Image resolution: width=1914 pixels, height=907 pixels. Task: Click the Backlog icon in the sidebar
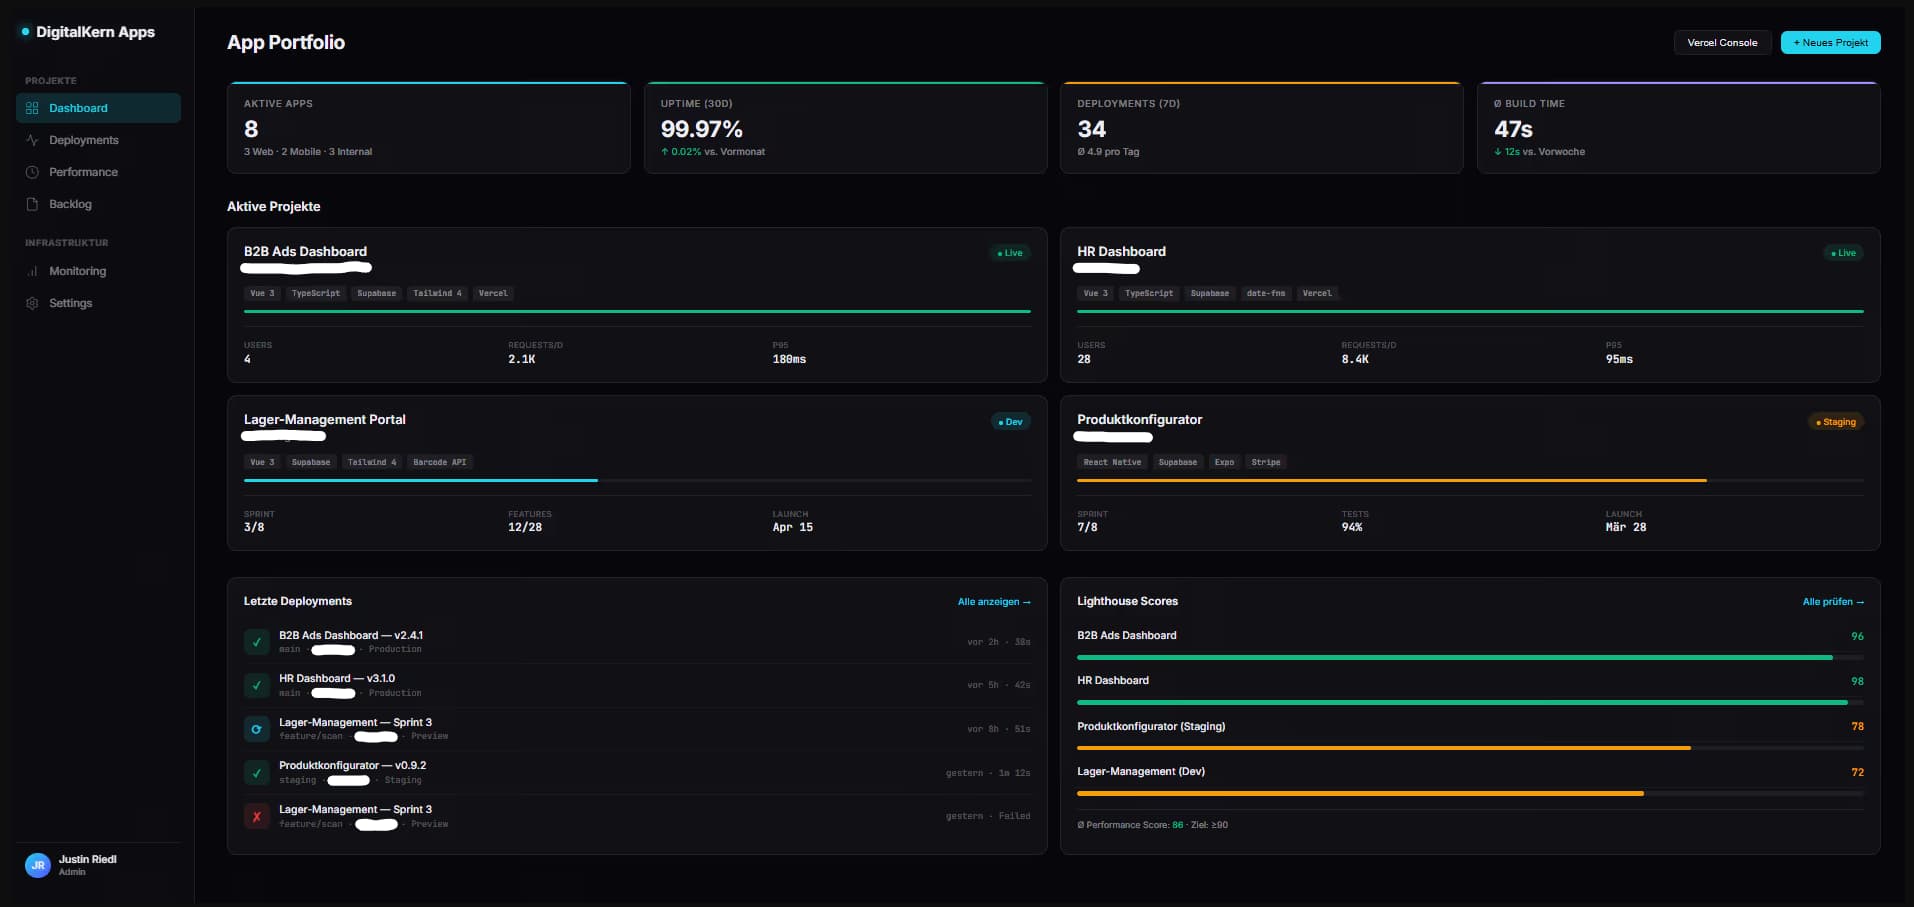tap(33, 204)
